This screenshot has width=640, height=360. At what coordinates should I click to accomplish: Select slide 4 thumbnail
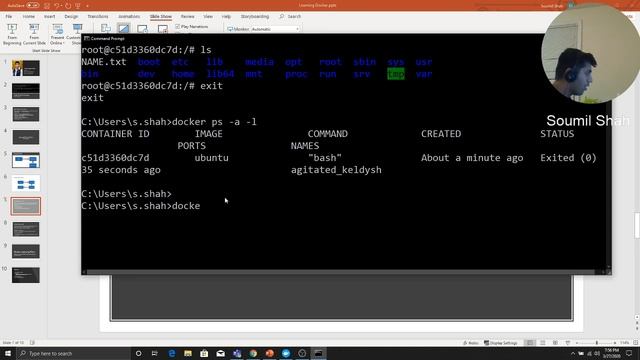(x=26, y=137)
